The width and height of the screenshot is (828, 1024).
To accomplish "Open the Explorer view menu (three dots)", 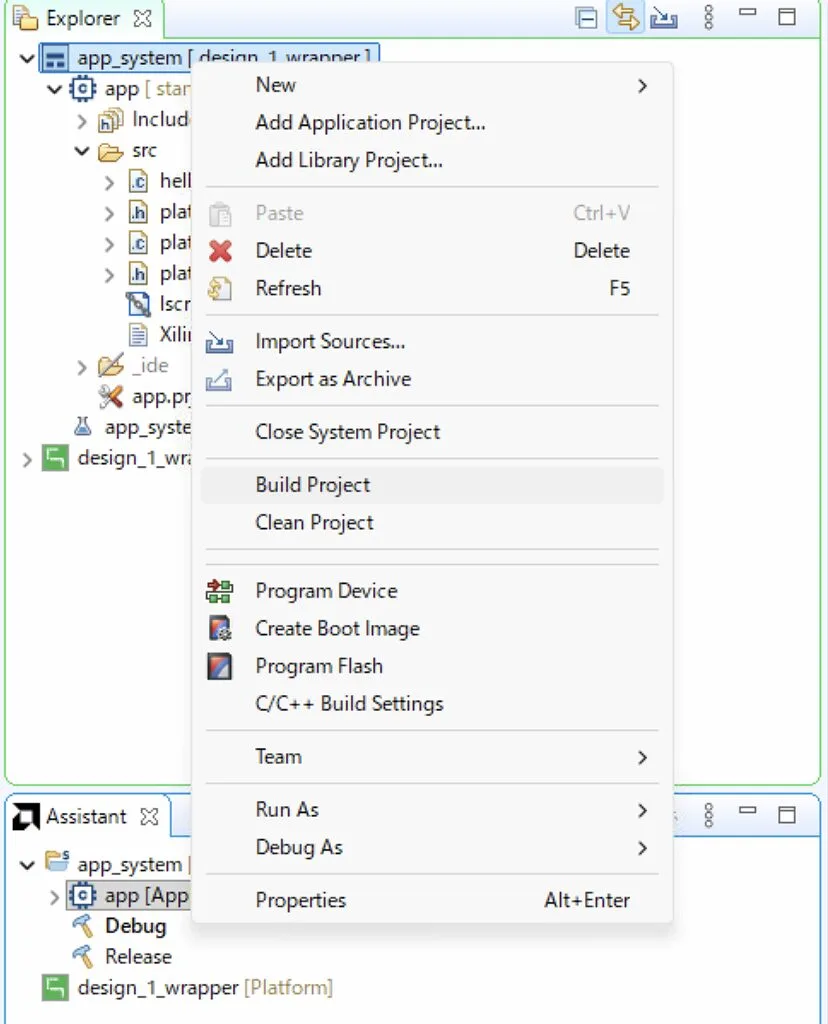I will pyautogui.click(x=709, y=18).
